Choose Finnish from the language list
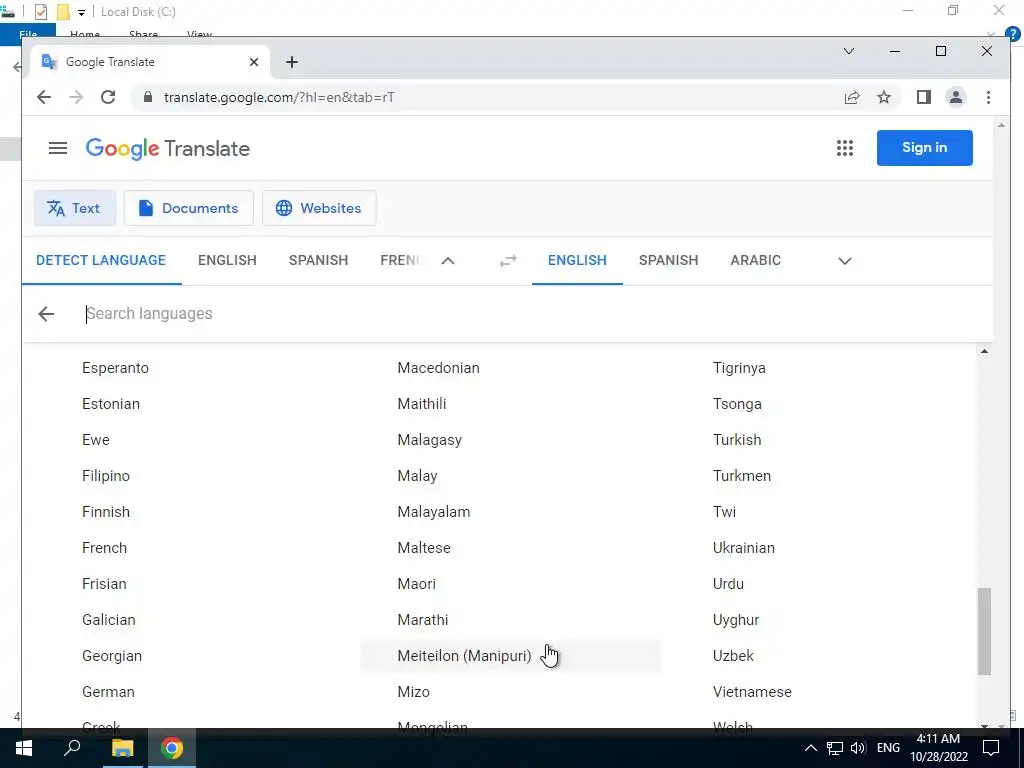Image resolution: width=1024 pixels, height=768 pixels. pos(106,511)
